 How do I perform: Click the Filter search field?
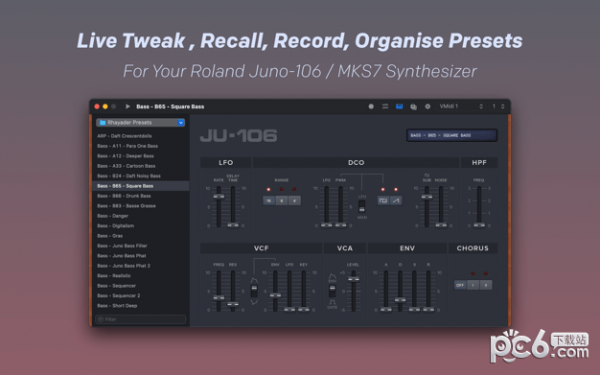pyautogui.click(x=140, y=319)
